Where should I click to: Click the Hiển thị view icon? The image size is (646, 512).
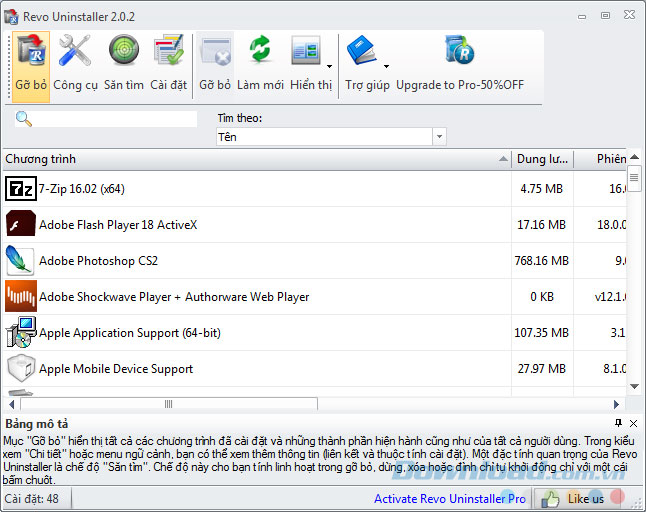(x=306, y=50)
